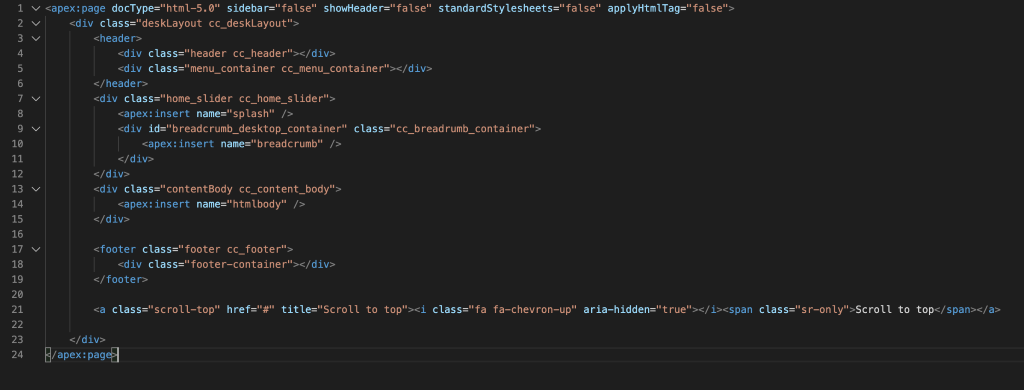
Task: Click the "breadcrumb" name value on line 10
Action: pos(287,144)
